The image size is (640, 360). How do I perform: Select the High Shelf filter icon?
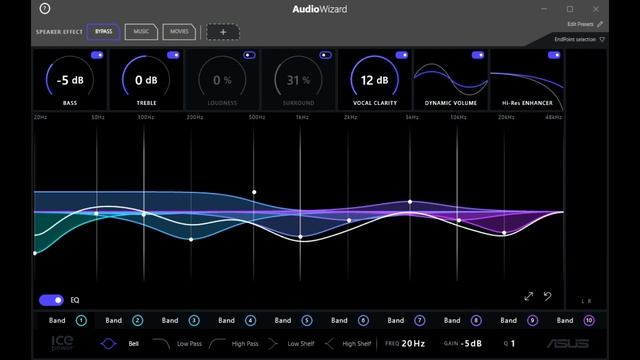coord(329,344)
